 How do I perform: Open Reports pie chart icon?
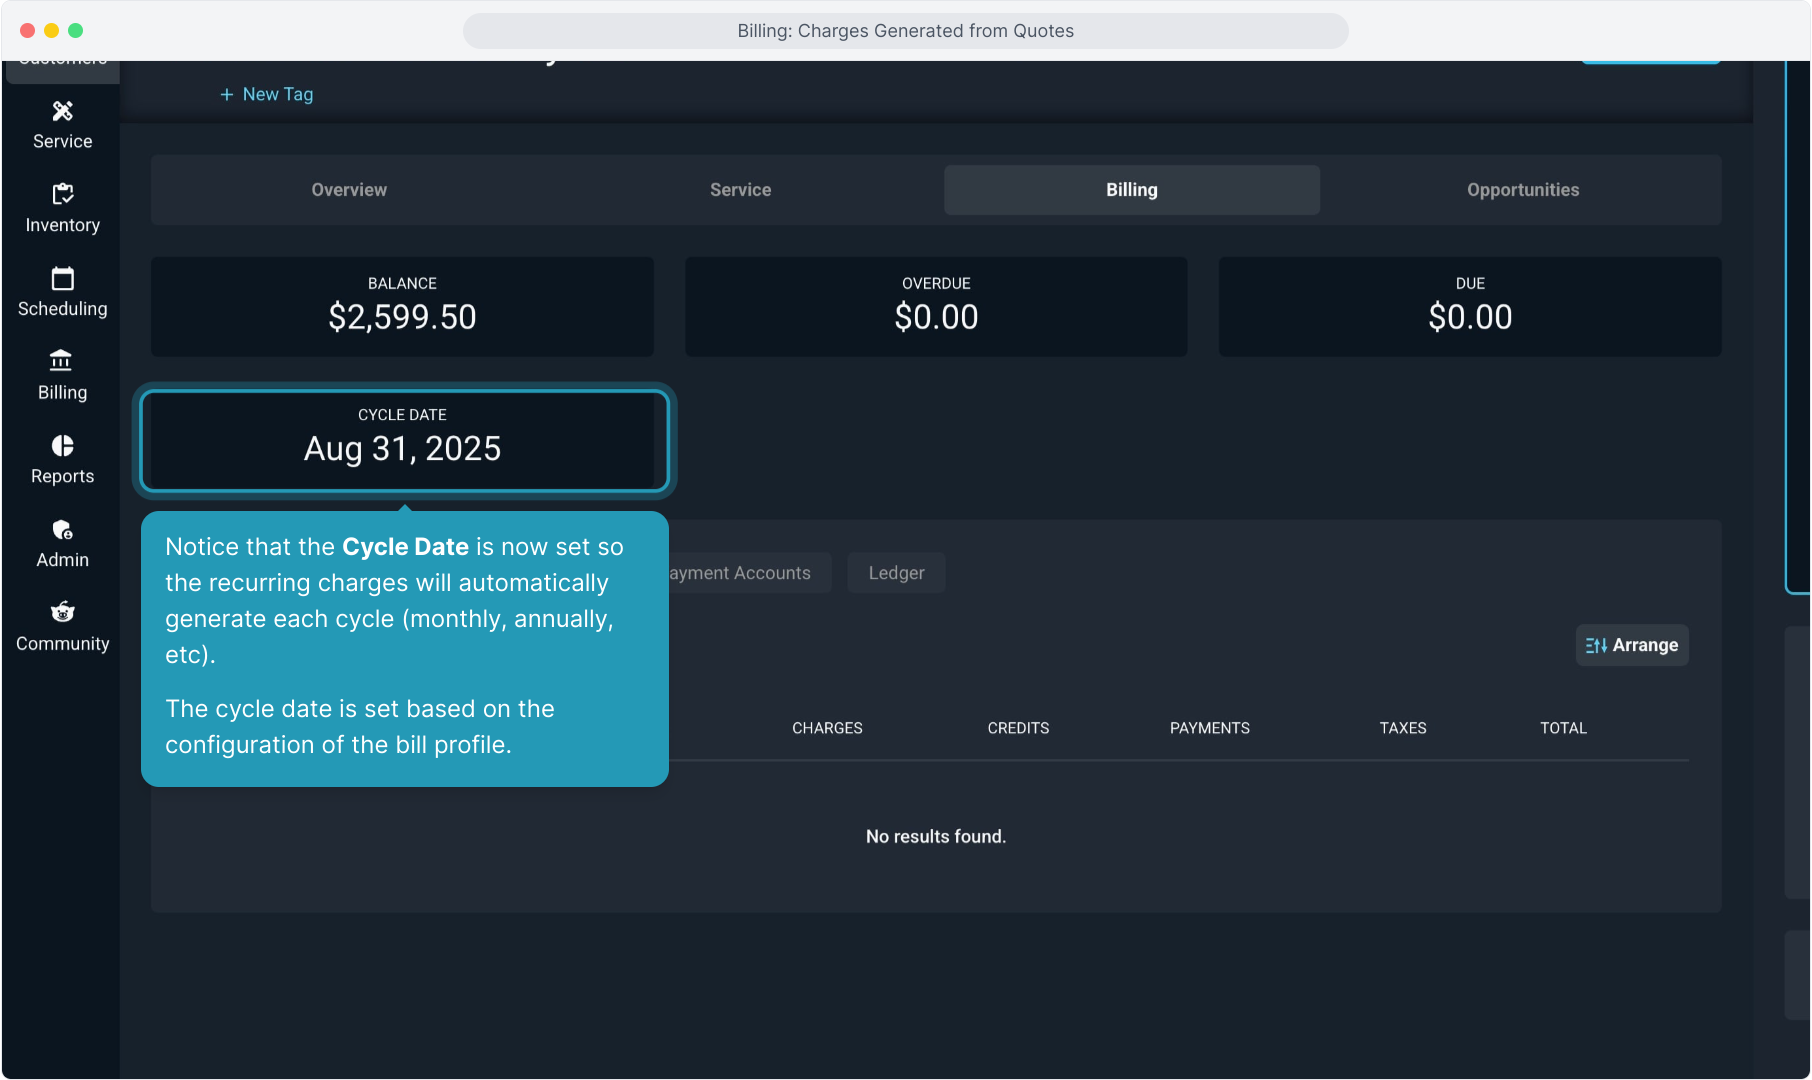62,445
